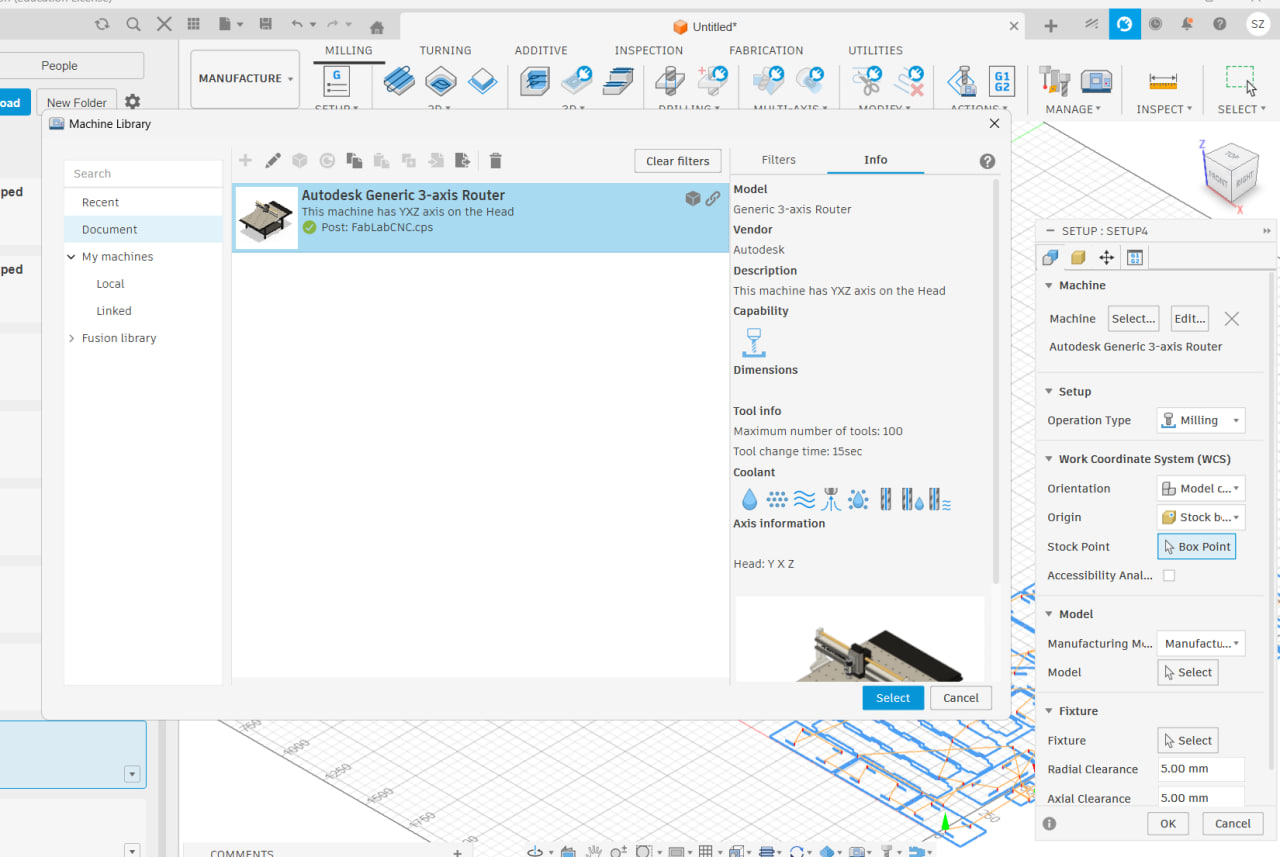Screen dimensions: 1280x857
Task: Click the OK button in Setup panel
Action: tap(1168, 824)
